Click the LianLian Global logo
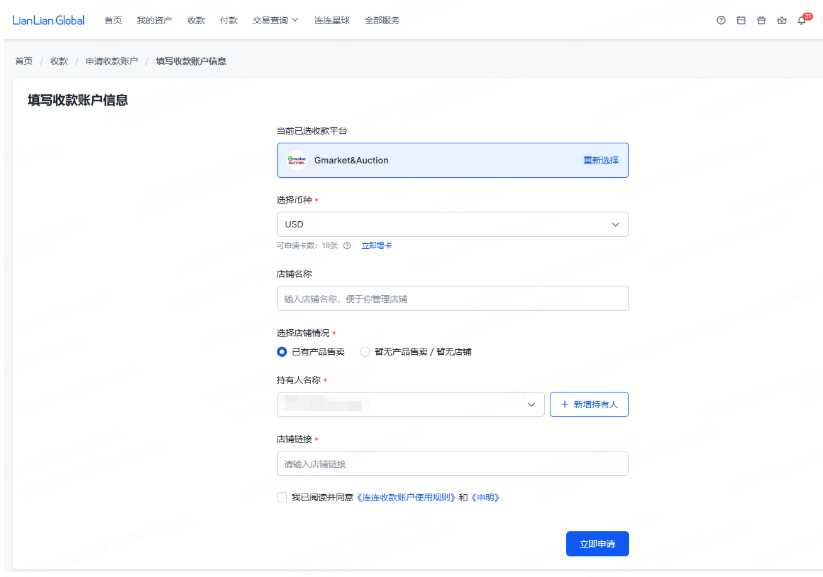Screen dimensions: 823x577 tap(48, 21)
